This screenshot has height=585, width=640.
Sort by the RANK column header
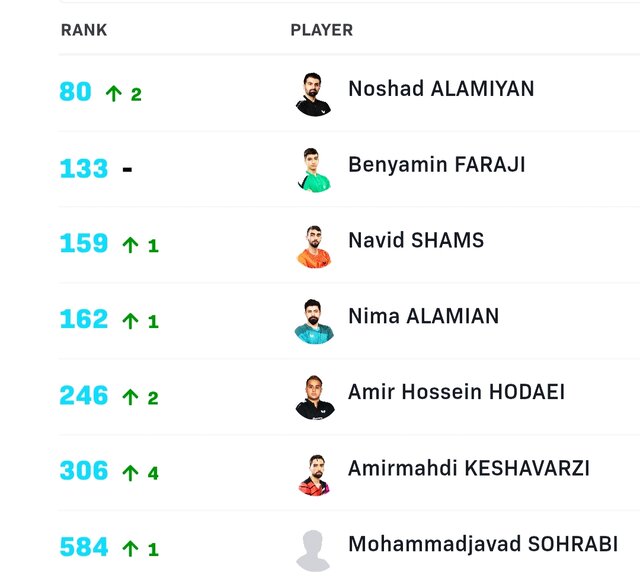coord(84,30)
